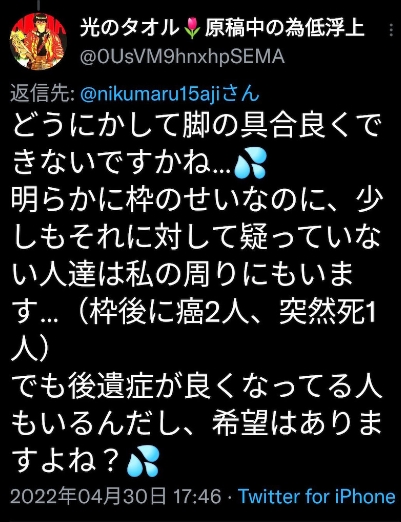Click the 原稿中の為低浮上 part of the name
Image resolution: width=401 pixels, height=522 pixels.
point(284,28)
